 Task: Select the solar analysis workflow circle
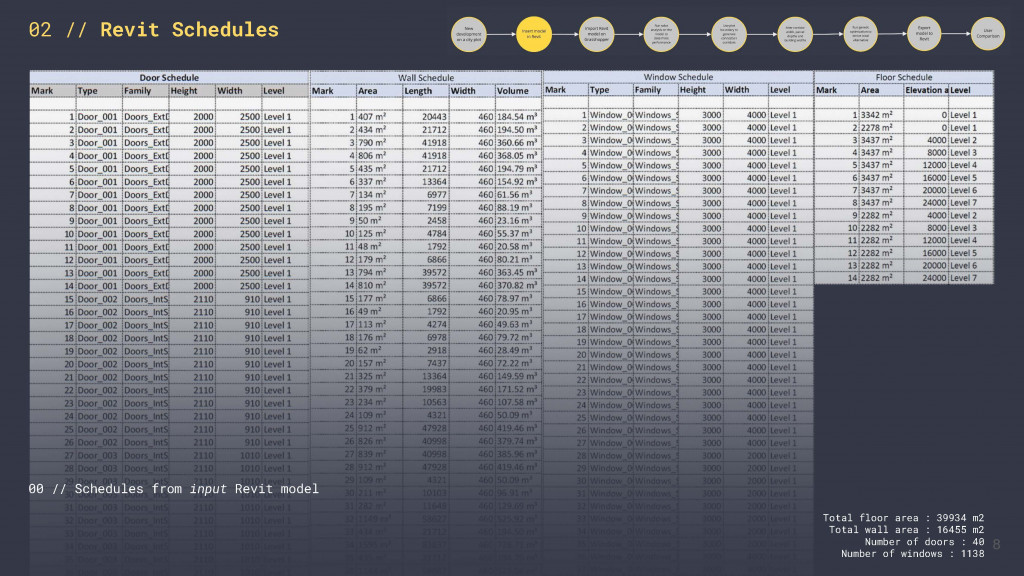click(660, 32)
